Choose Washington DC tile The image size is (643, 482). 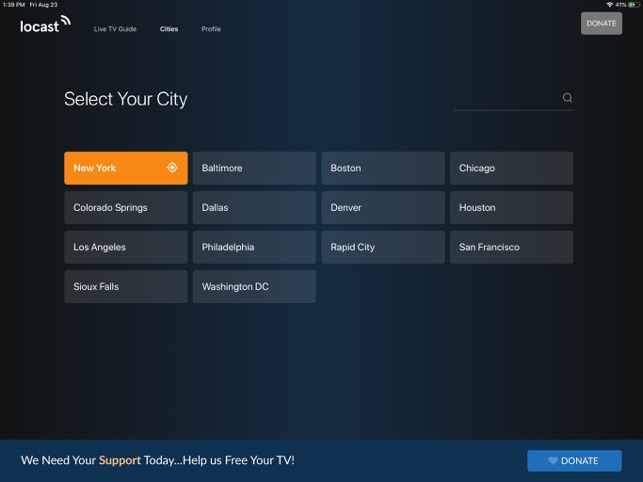254,286
